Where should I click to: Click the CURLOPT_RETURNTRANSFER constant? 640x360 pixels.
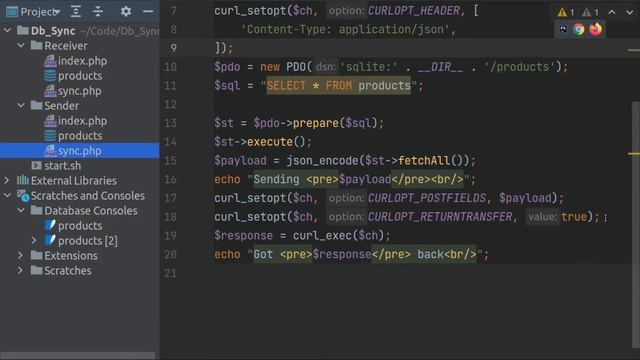click(x=440, y=217)
